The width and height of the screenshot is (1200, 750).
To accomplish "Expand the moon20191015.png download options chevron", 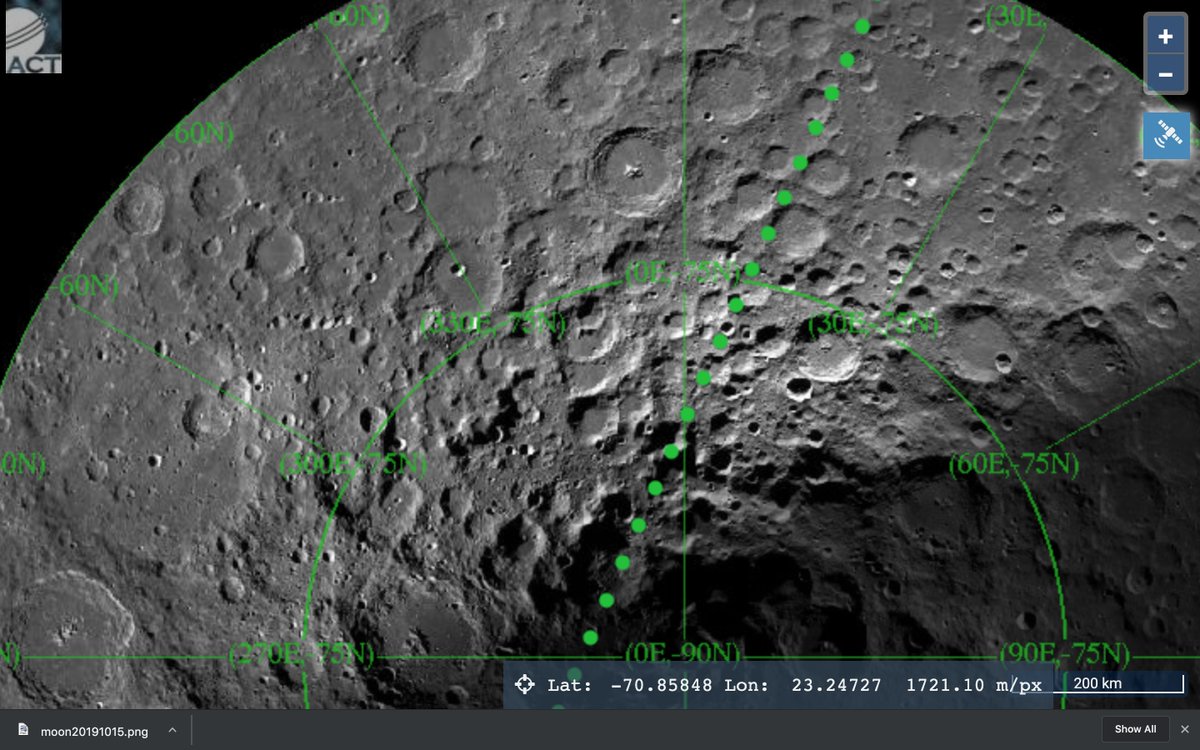I will tap(171, 731).
